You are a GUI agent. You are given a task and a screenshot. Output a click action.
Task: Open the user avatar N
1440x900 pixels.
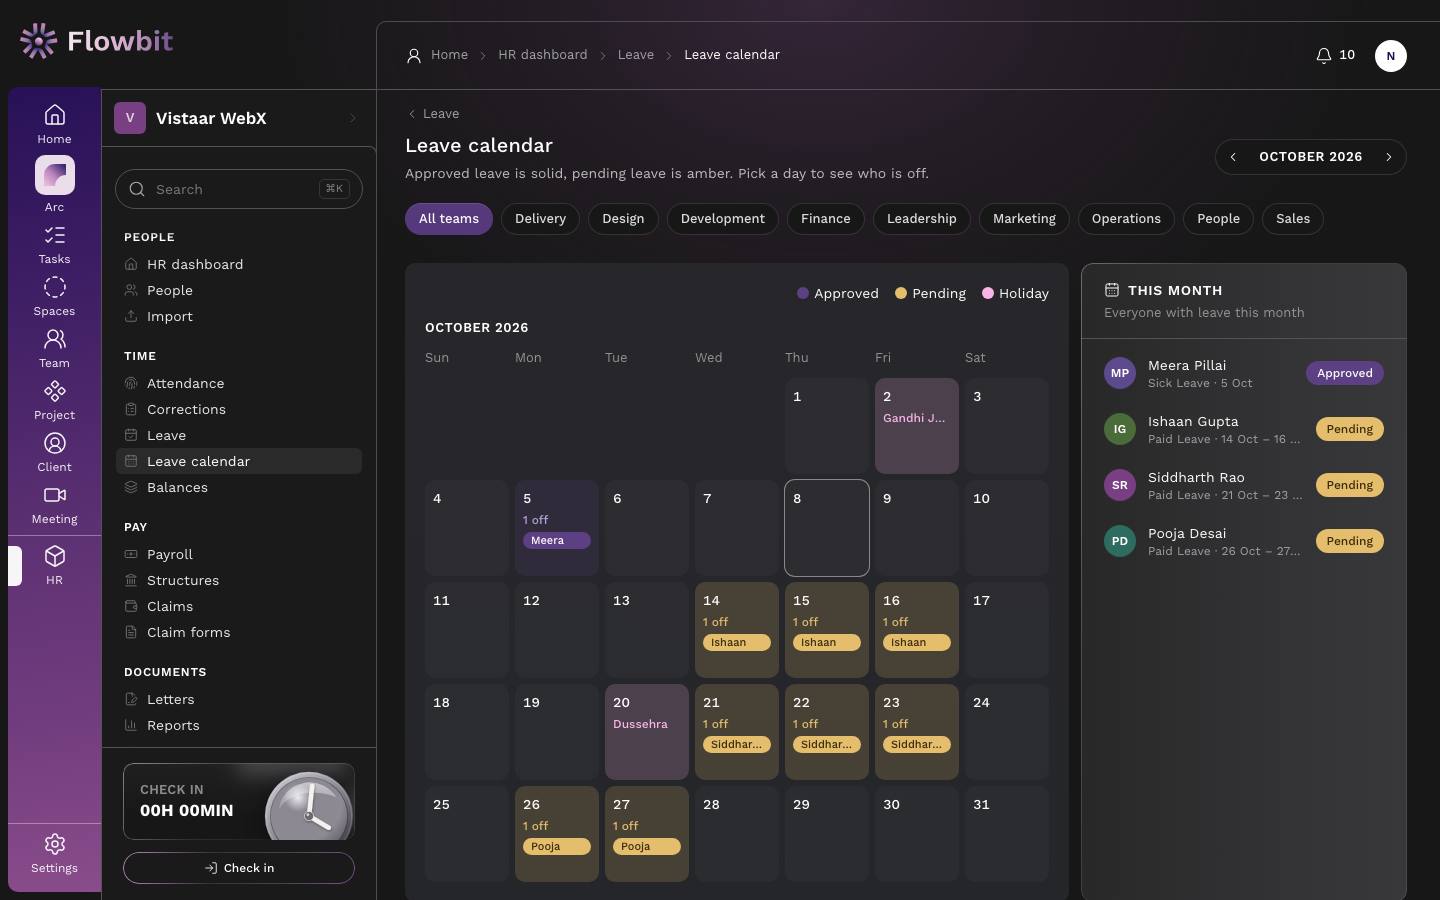pos(1390,56)
